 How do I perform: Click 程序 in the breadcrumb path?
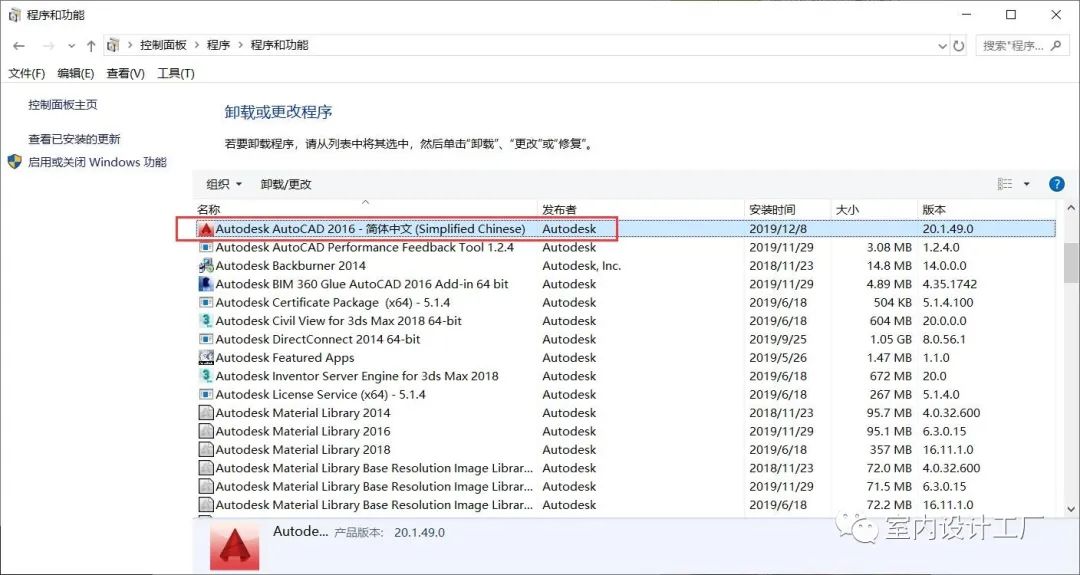[218, 45]
